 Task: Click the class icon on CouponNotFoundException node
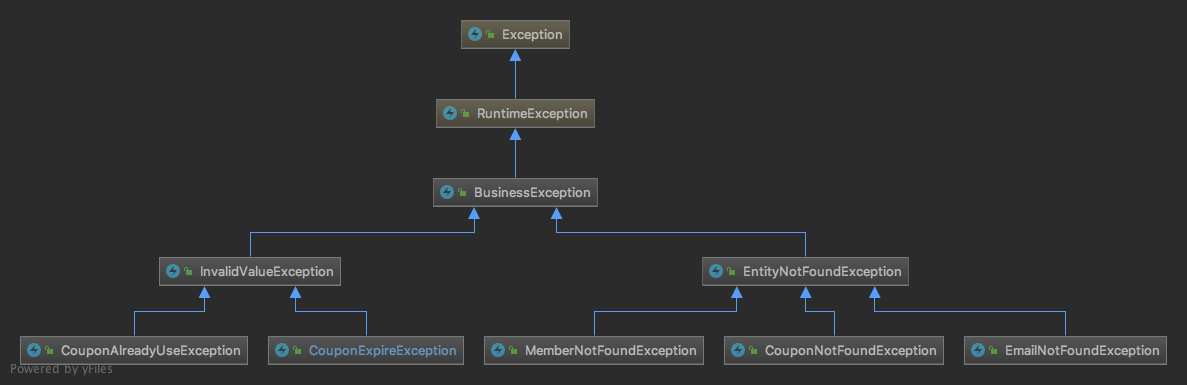(738, 350)
